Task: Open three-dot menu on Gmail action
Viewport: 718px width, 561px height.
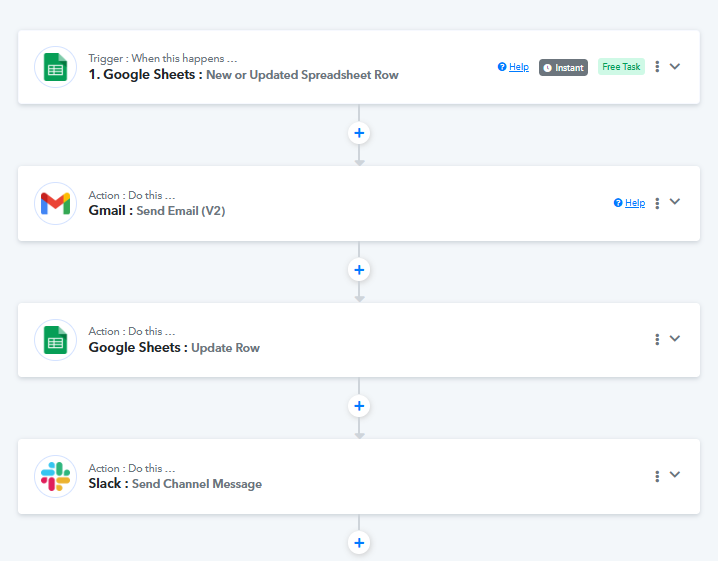Action: 657,203
